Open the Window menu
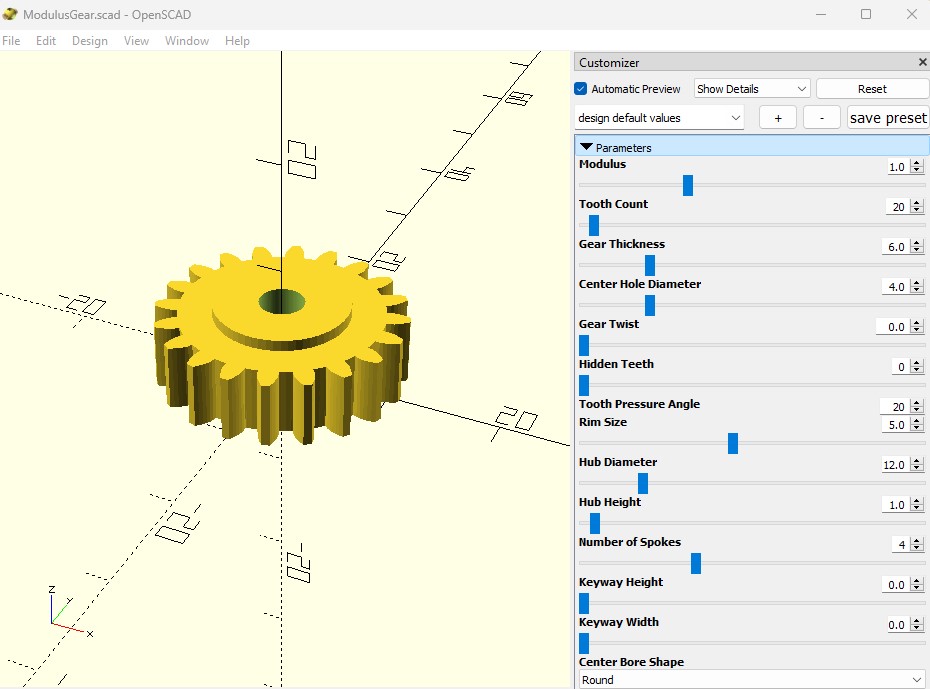The width and height of the screenshot is (930, 689). 186,41
